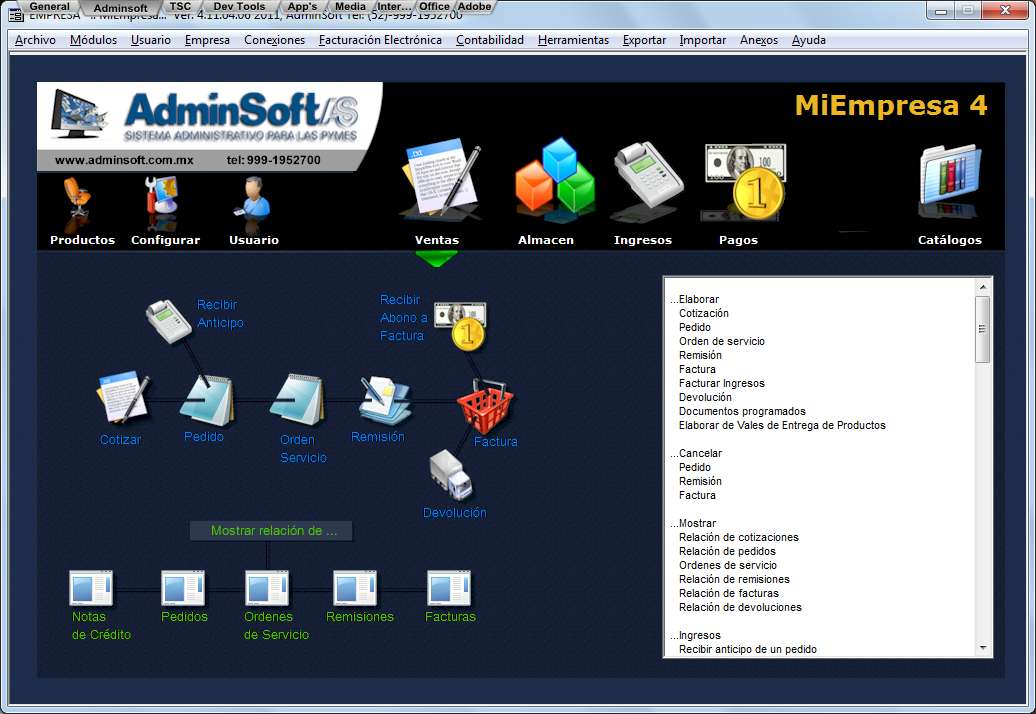Open the Exportar menu

(x=644, y=40)
